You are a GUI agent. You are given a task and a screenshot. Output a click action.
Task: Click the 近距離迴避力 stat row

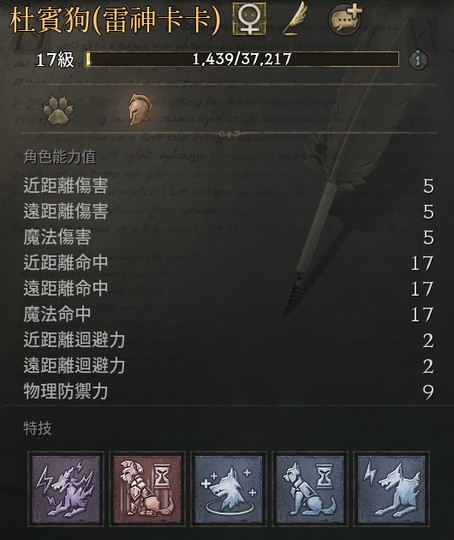pos(229,340)
